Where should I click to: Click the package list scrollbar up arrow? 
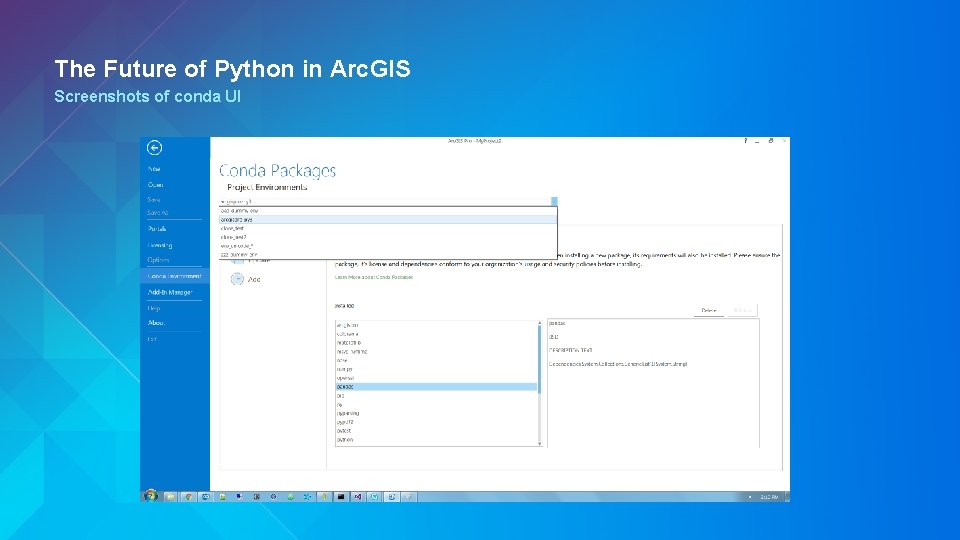click(x=539, y=323)
